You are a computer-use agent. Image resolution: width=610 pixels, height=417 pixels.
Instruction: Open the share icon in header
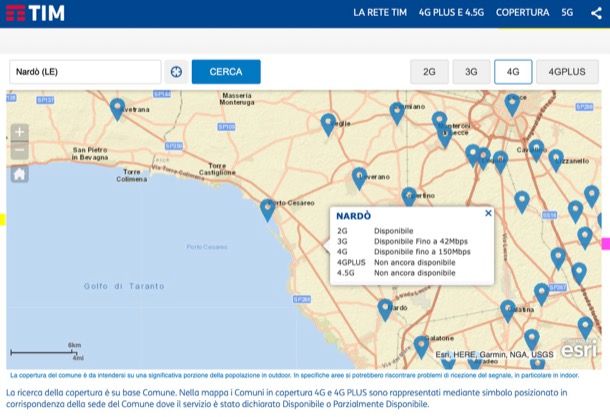tap(596, 13)
